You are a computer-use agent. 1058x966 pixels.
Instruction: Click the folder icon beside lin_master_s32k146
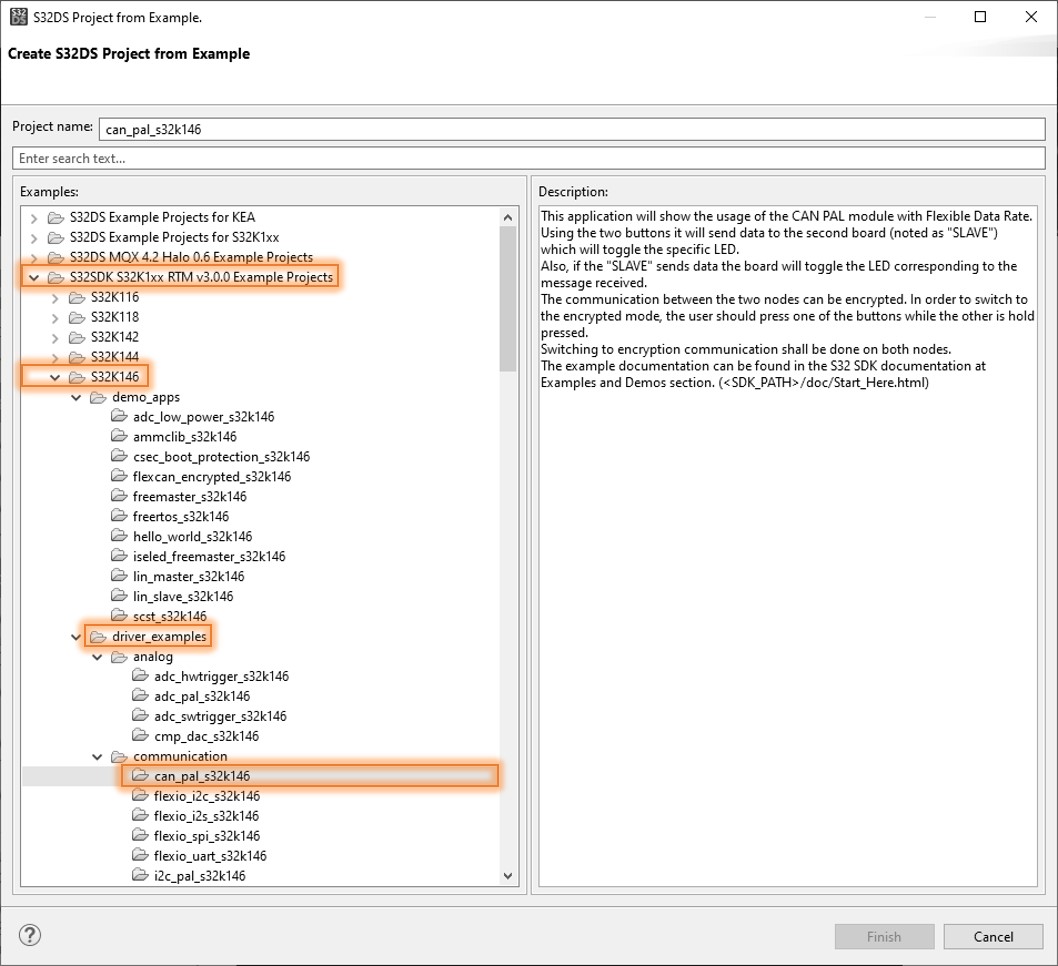(x=120, y=576)
